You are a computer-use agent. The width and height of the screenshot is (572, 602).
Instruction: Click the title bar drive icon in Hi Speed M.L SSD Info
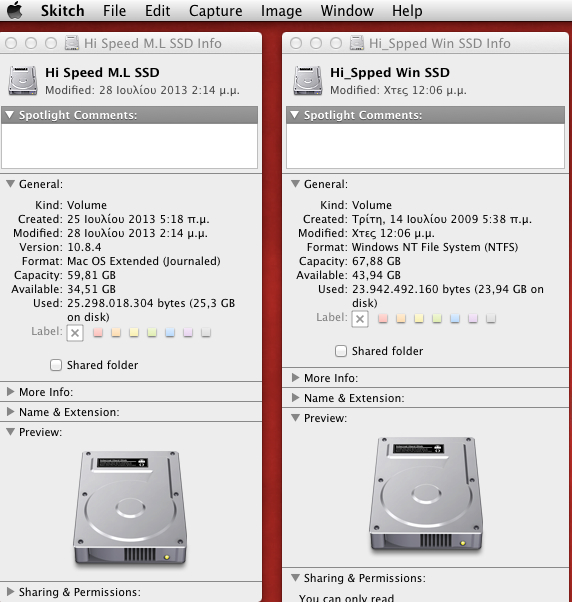click(72, 43)
